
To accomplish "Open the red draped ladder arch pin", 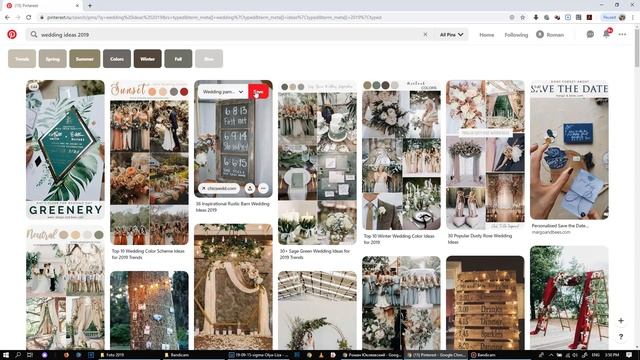I will pyautogui.click(x=569, y=298).
